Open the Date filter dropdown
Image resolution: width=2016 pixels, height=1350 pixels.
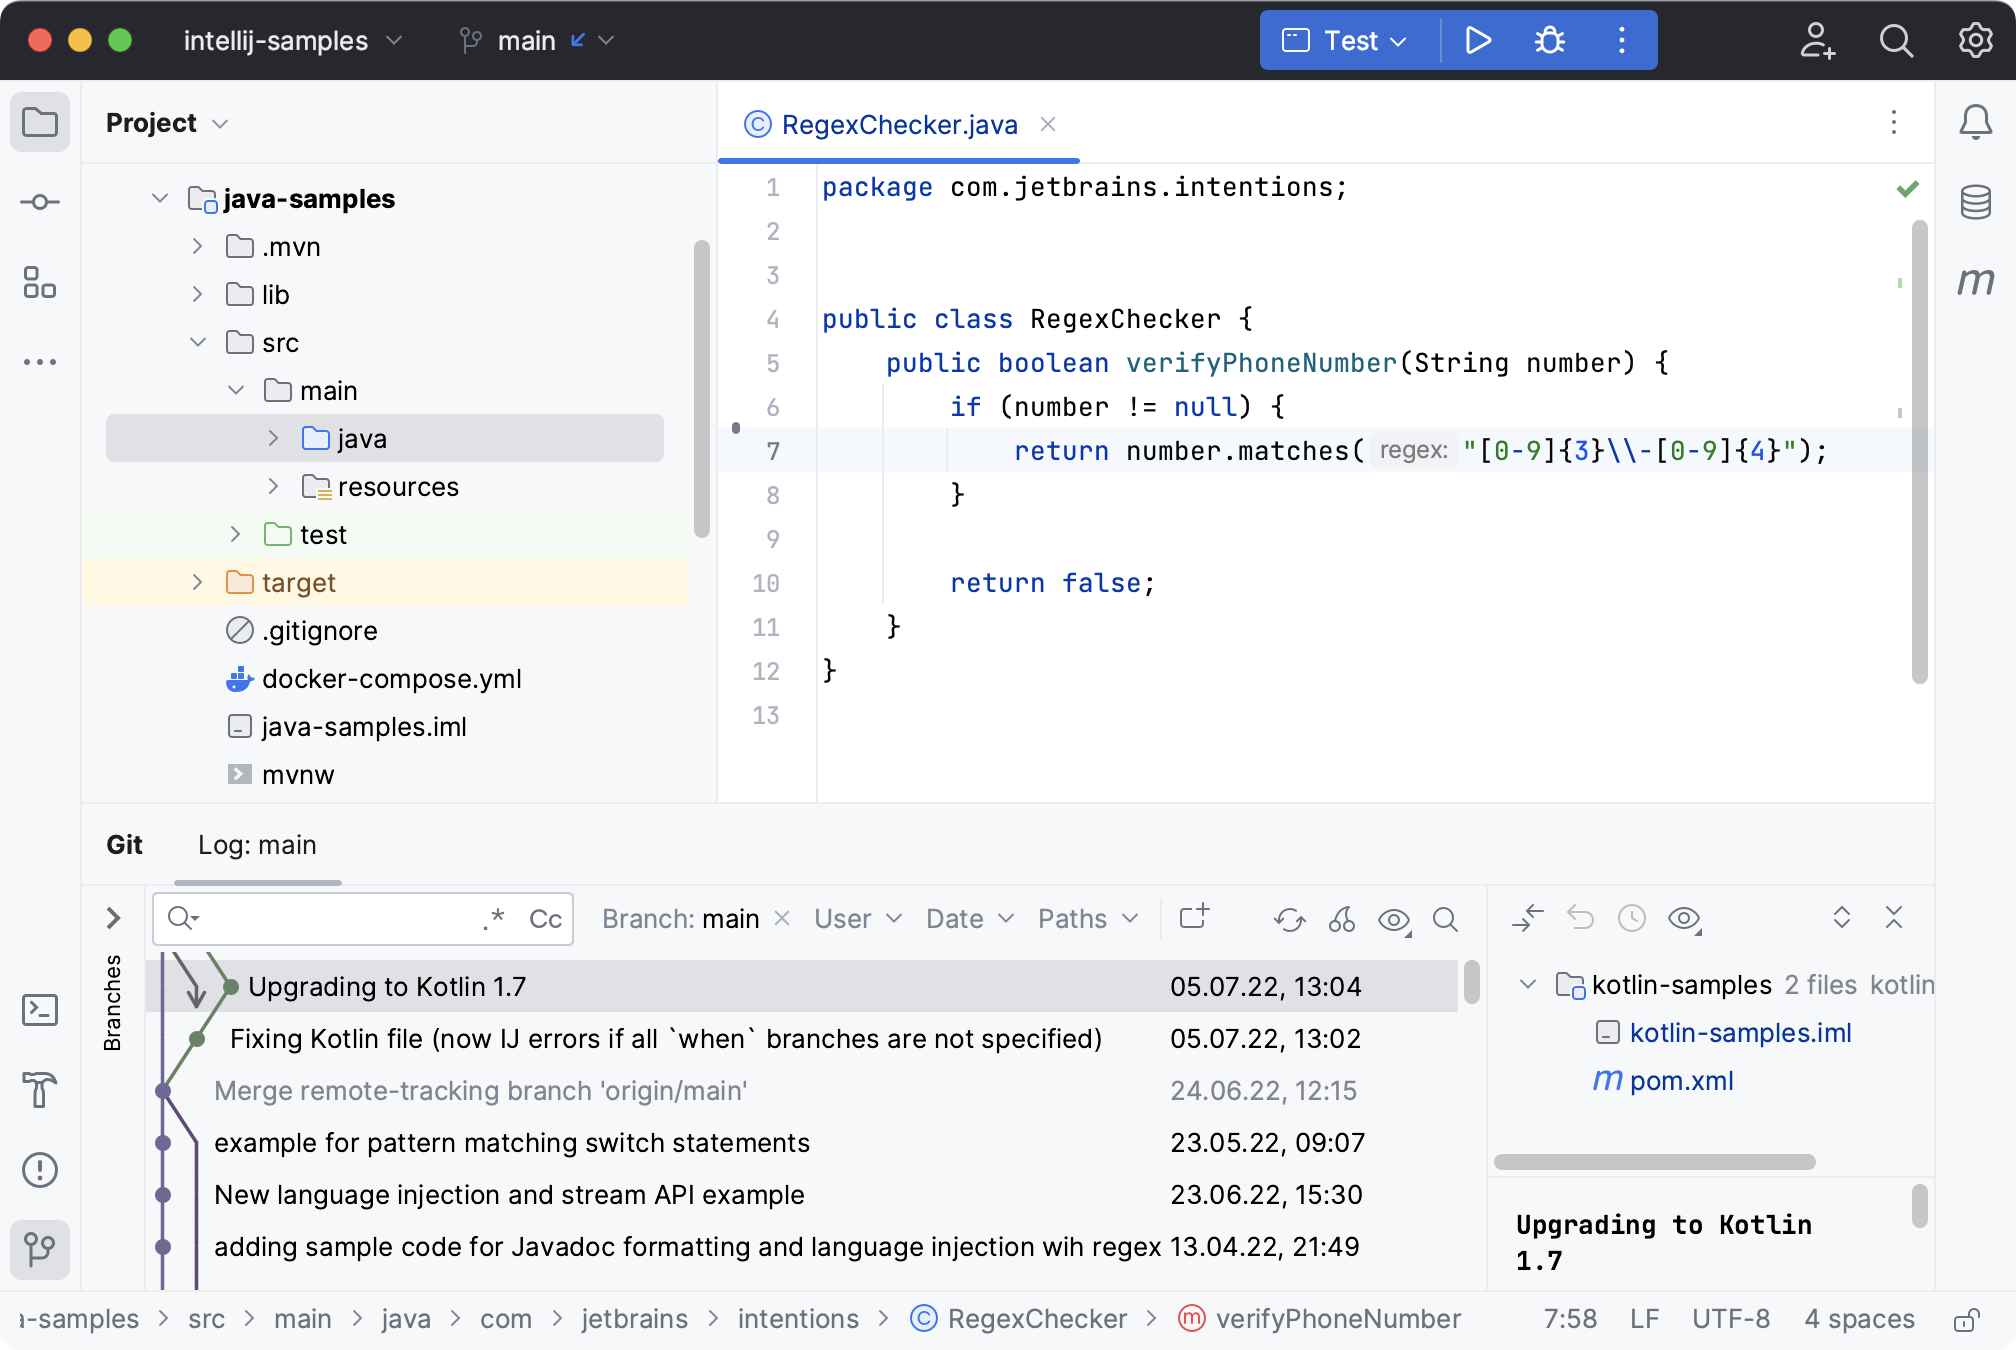pos(970,919)
